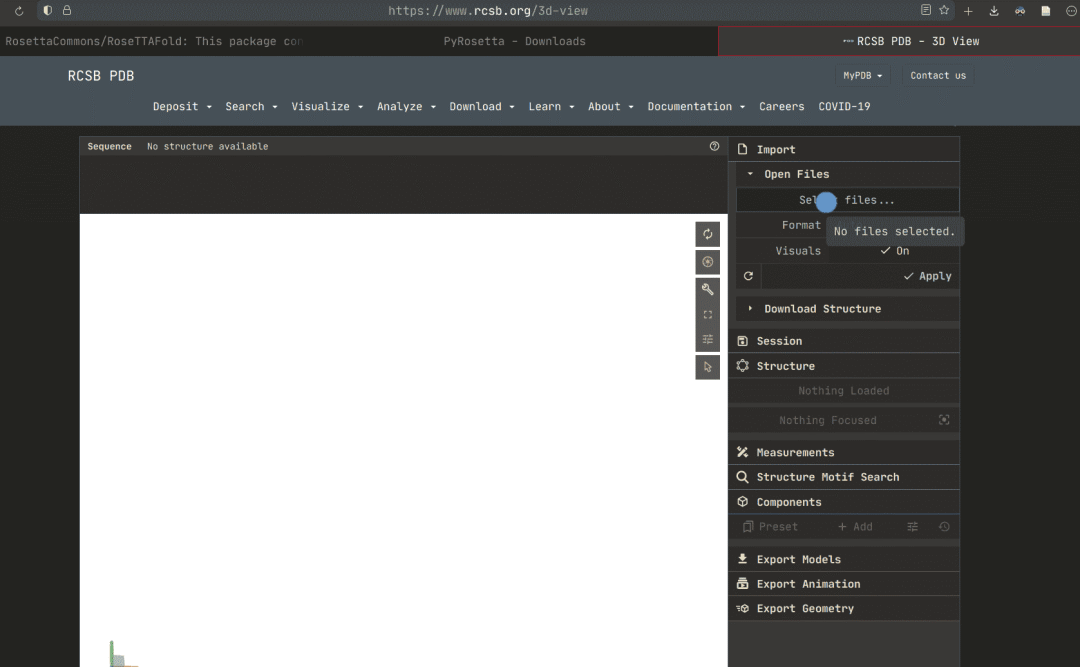Open the Download dropdown menu
This screenshot has height=667, width=1080.
(x=481, y=106)
